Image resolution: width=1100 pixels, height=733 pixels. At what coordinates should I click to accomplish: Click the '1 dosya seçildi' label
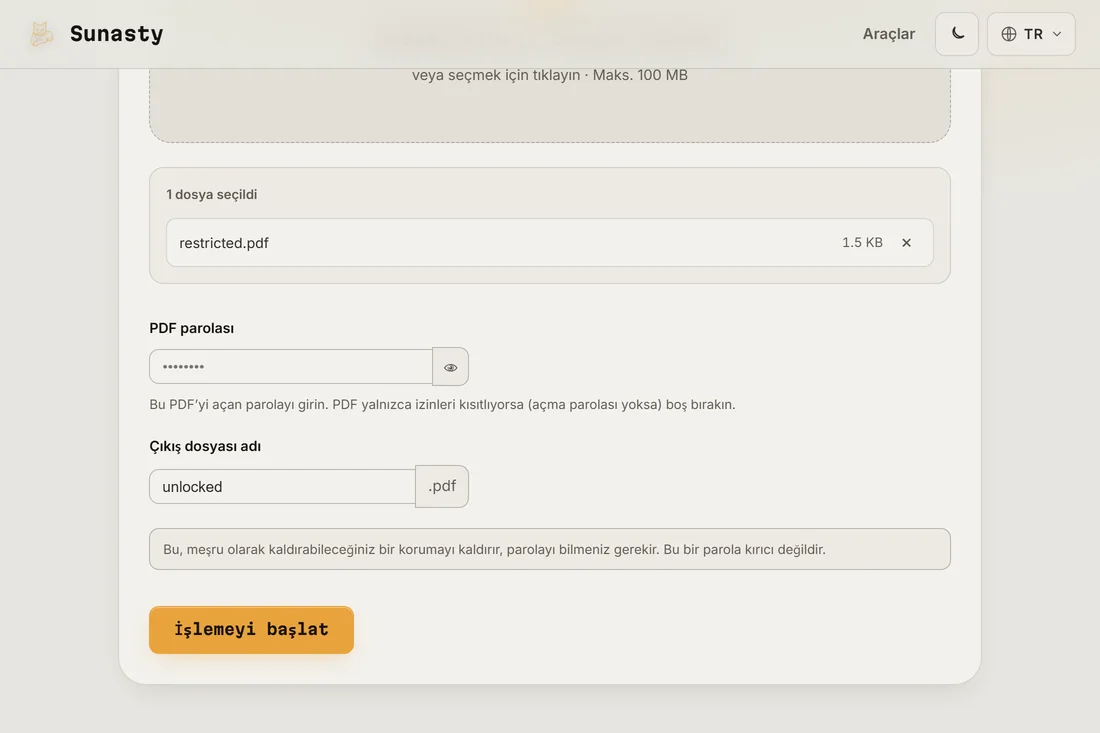[x=212, y=194]
